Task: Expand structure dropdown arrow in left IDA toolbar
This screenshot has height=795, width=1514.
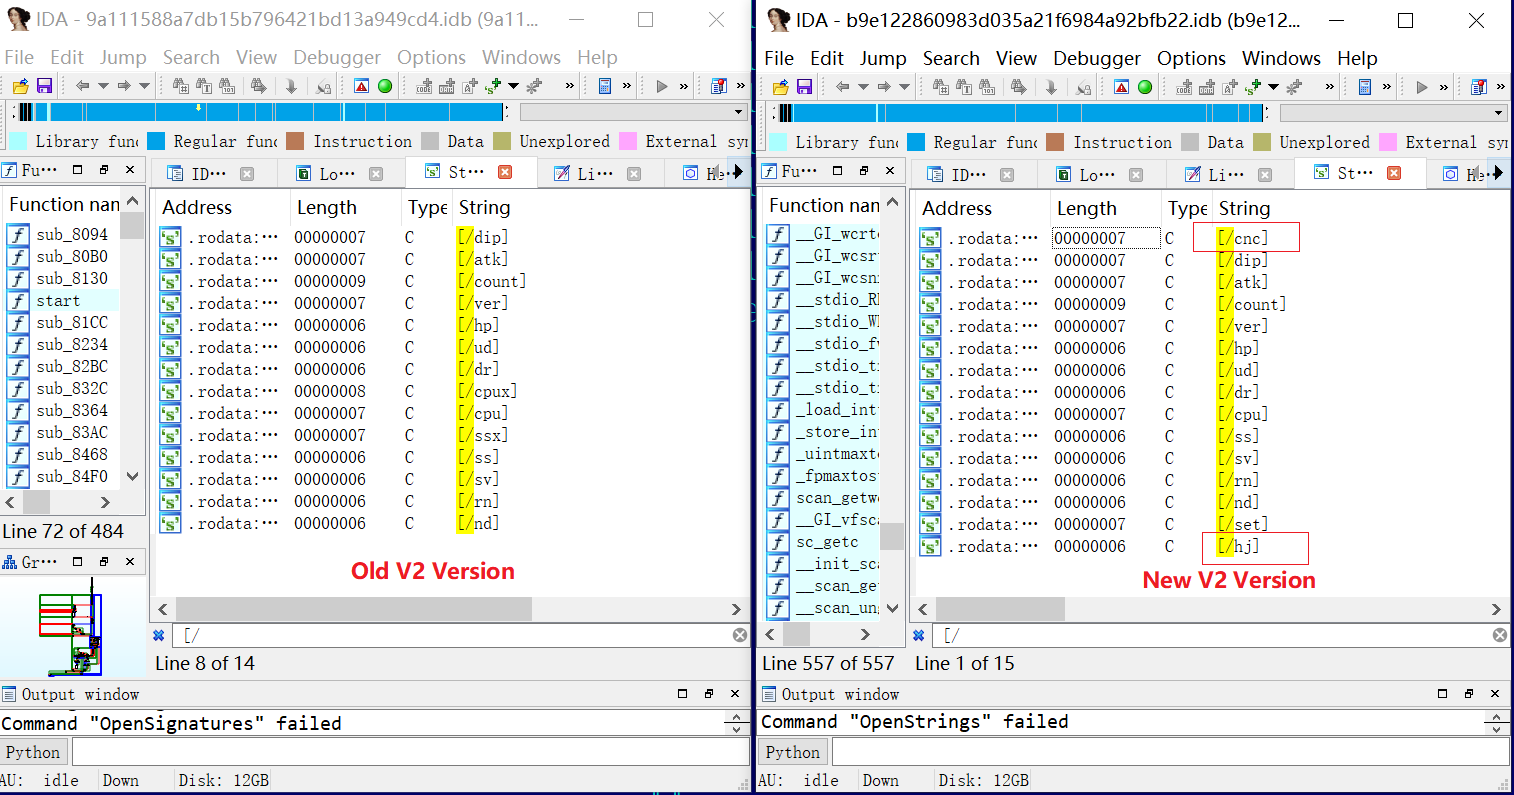Action: [x=513, y=86]
